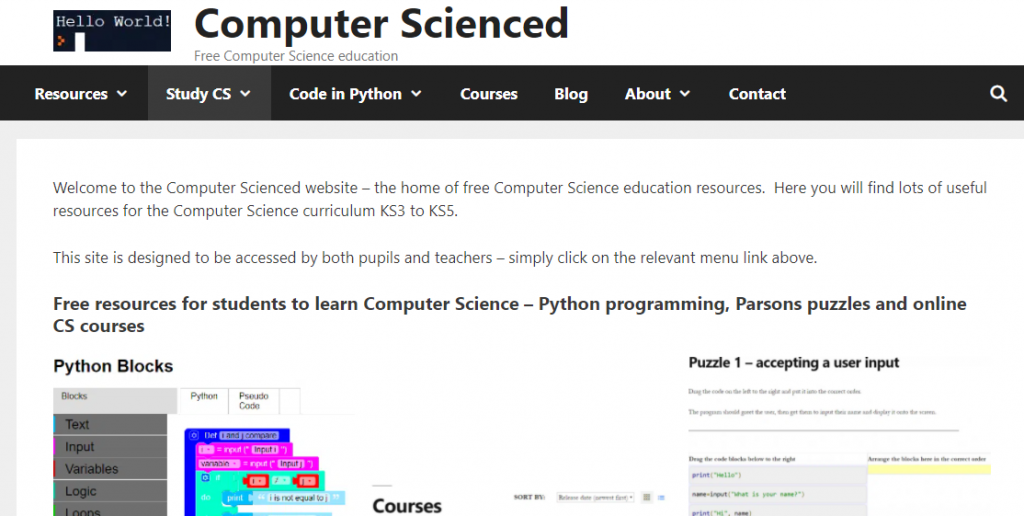Expand the Study CS dropdown arrow
The image size is (1024, 516).
[x=246, y=94]
